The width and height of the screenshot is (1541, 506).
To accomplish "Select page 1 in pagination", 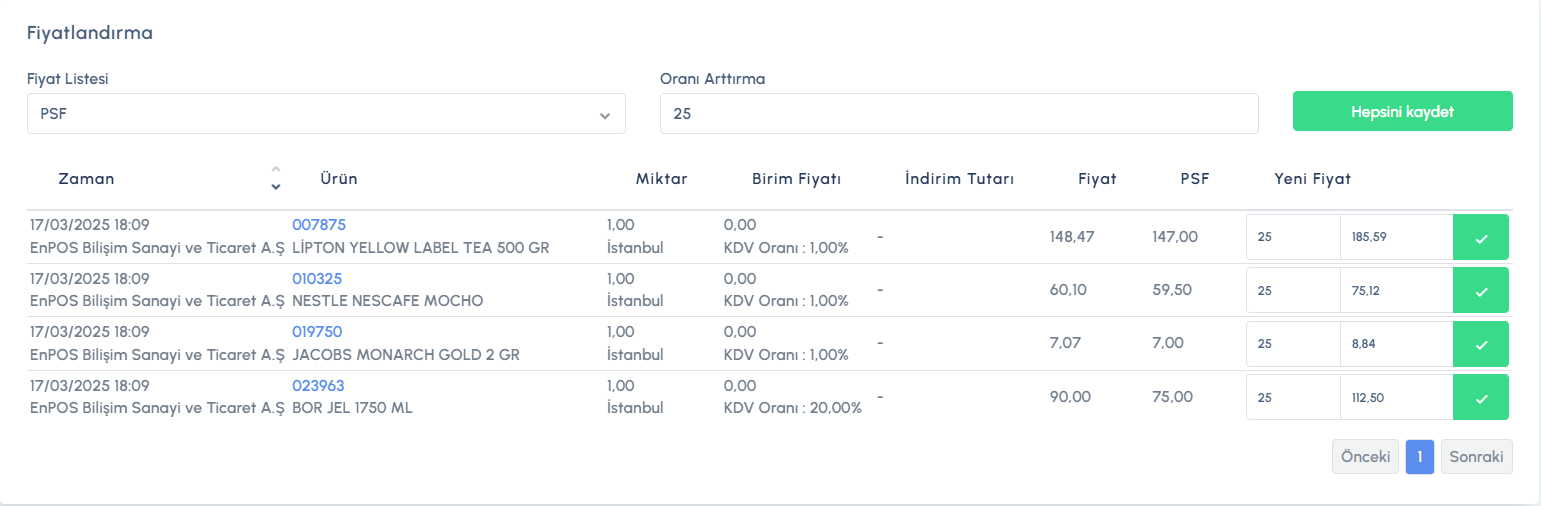I will click(1419, 457).
